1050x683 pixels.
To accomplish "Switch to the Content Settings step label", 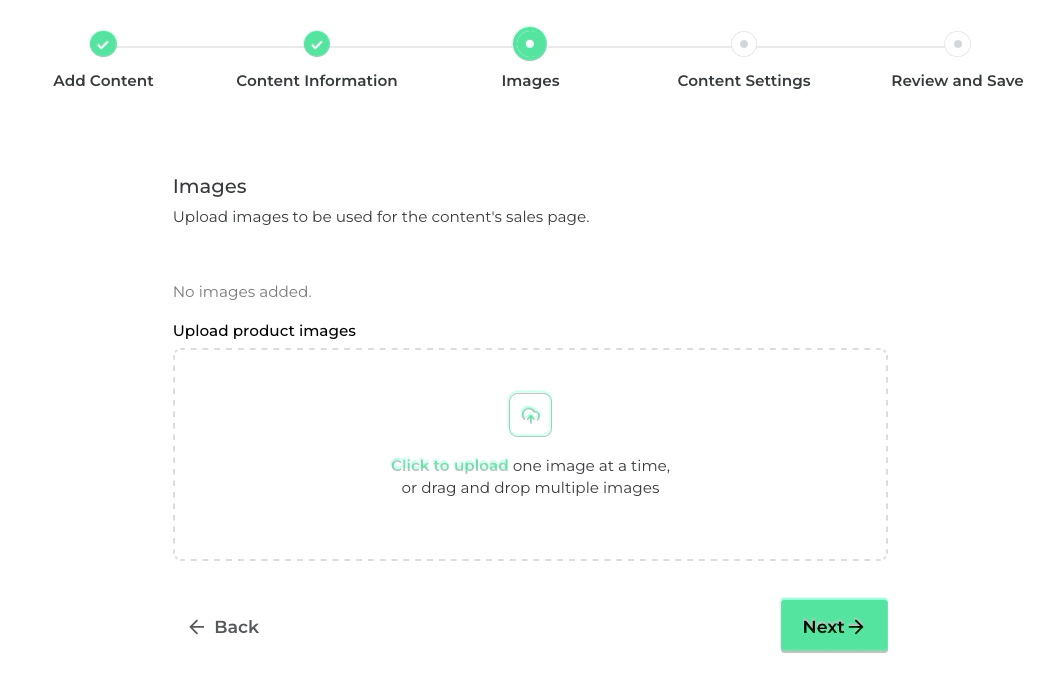I will (744, 81).
